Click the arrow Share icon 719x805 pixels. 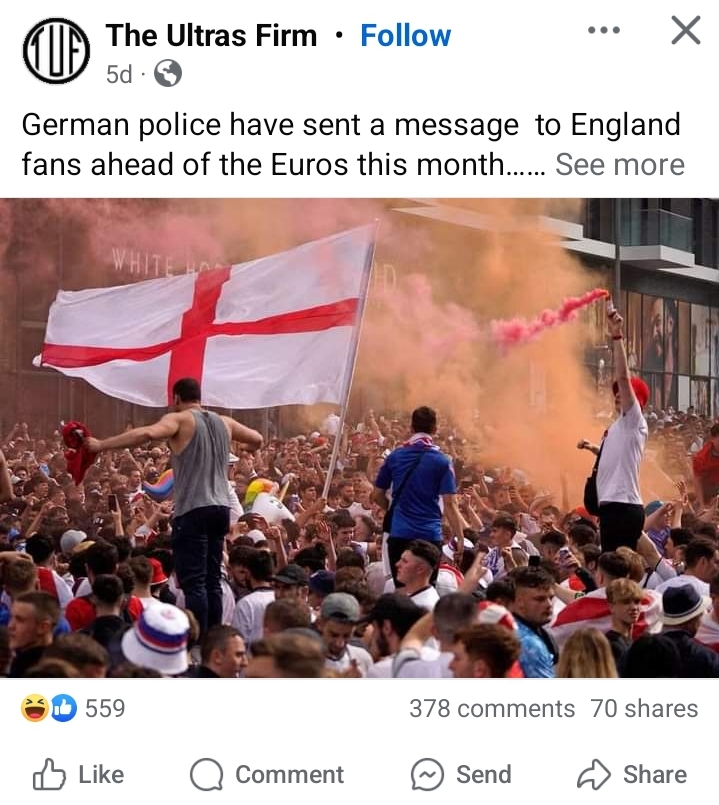click(x=594, y=775)
